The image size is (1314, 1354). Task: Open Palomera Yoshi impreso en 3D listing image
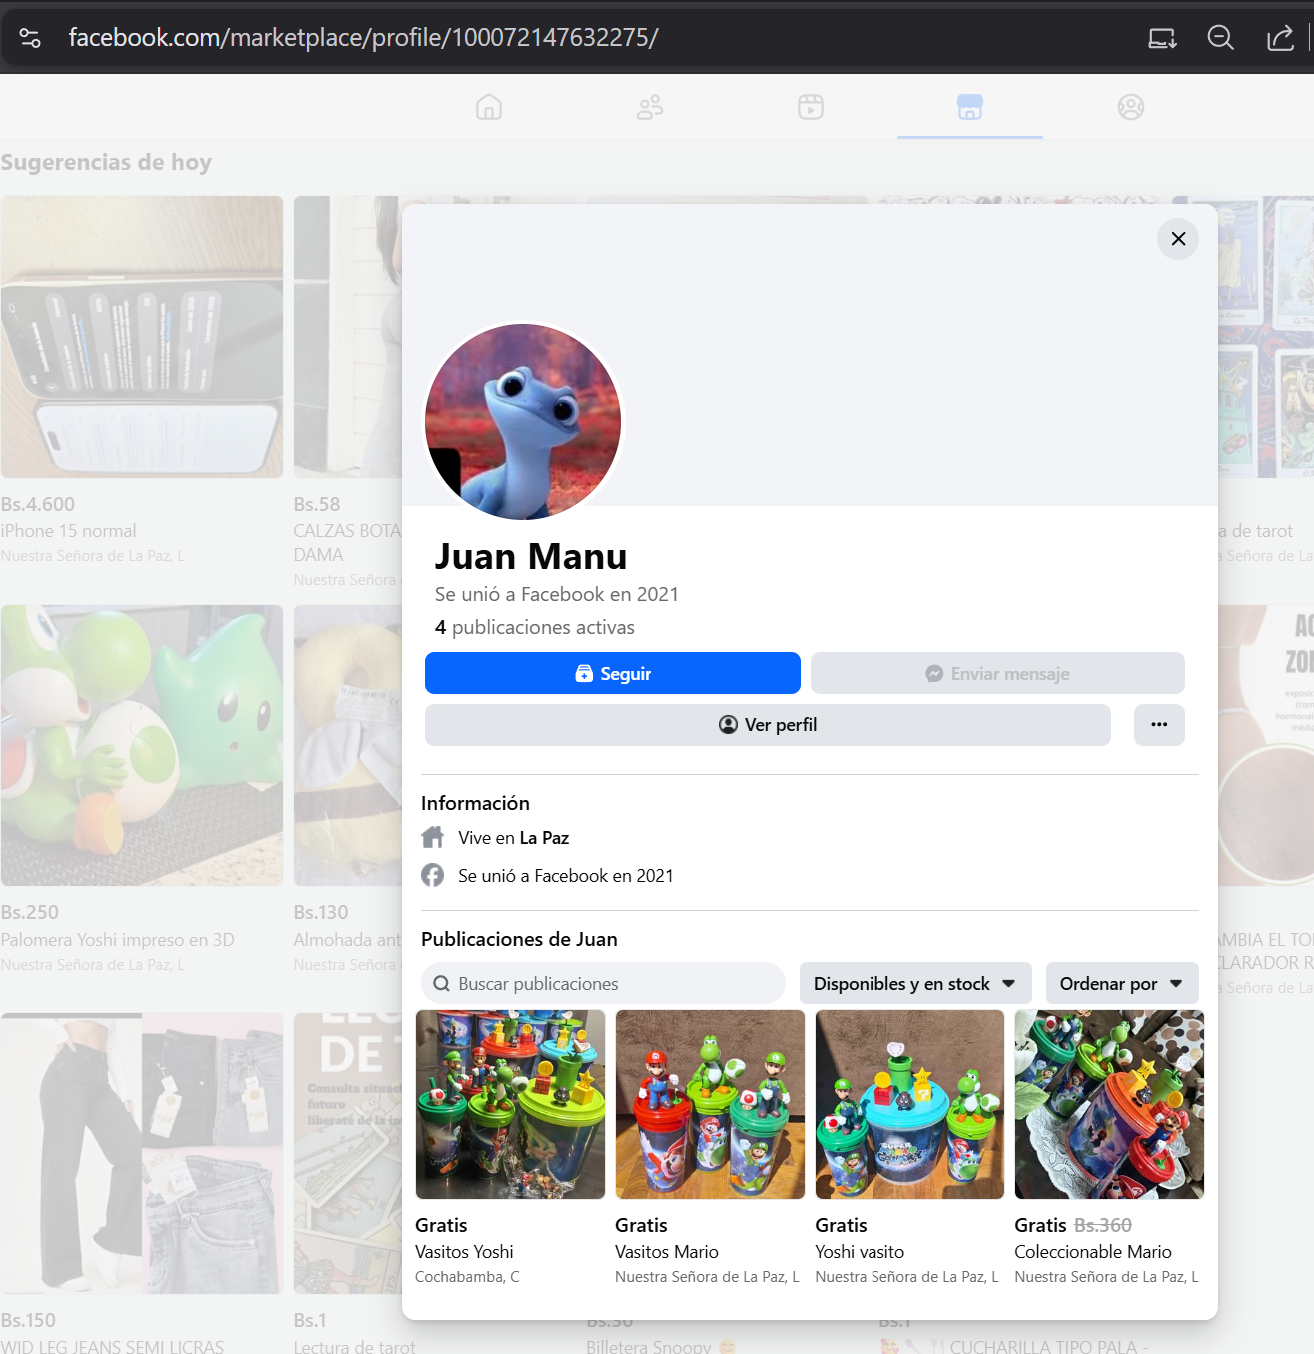pos(142,745)
